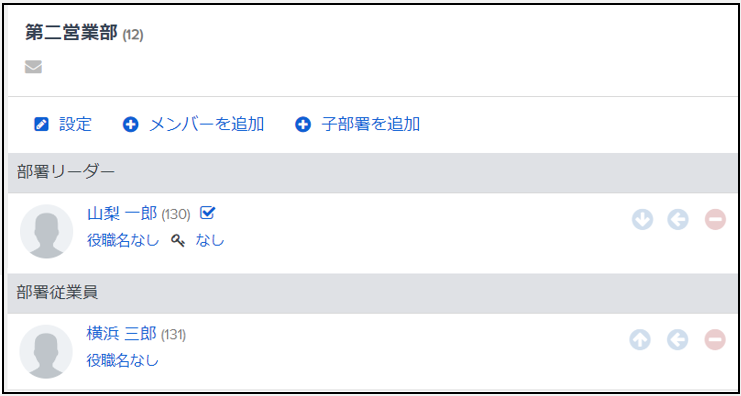Click the envelope mail icon under 第二営業部

point(34,67)
